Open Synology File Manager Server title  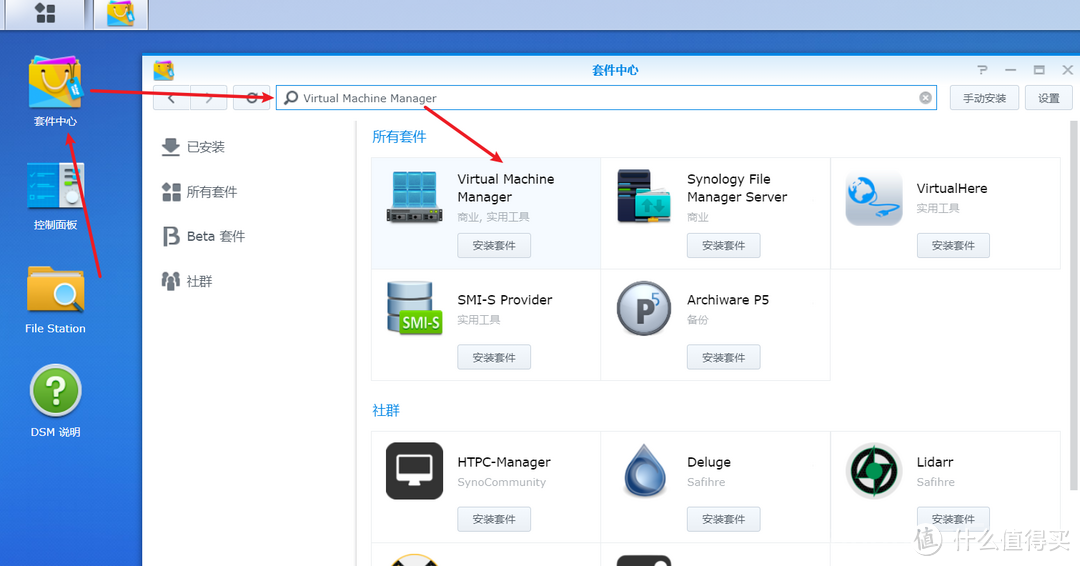tap(737, 188)
